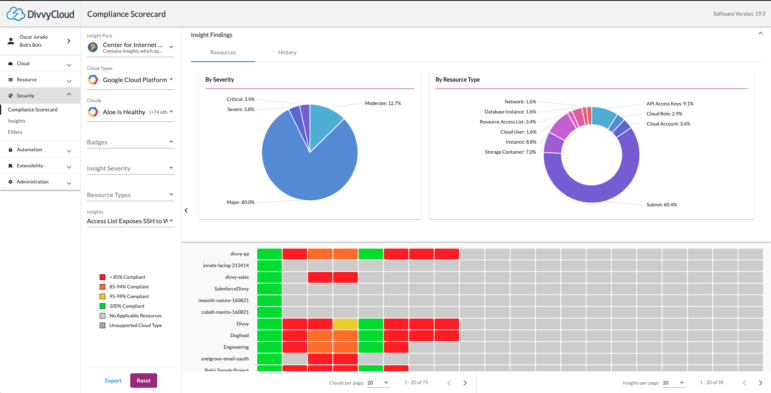The width and height of the screenshot is (771, 393).
Task: Click the orange 85-94% Compliant legend swatch
Action: click(x=102, y=287)
